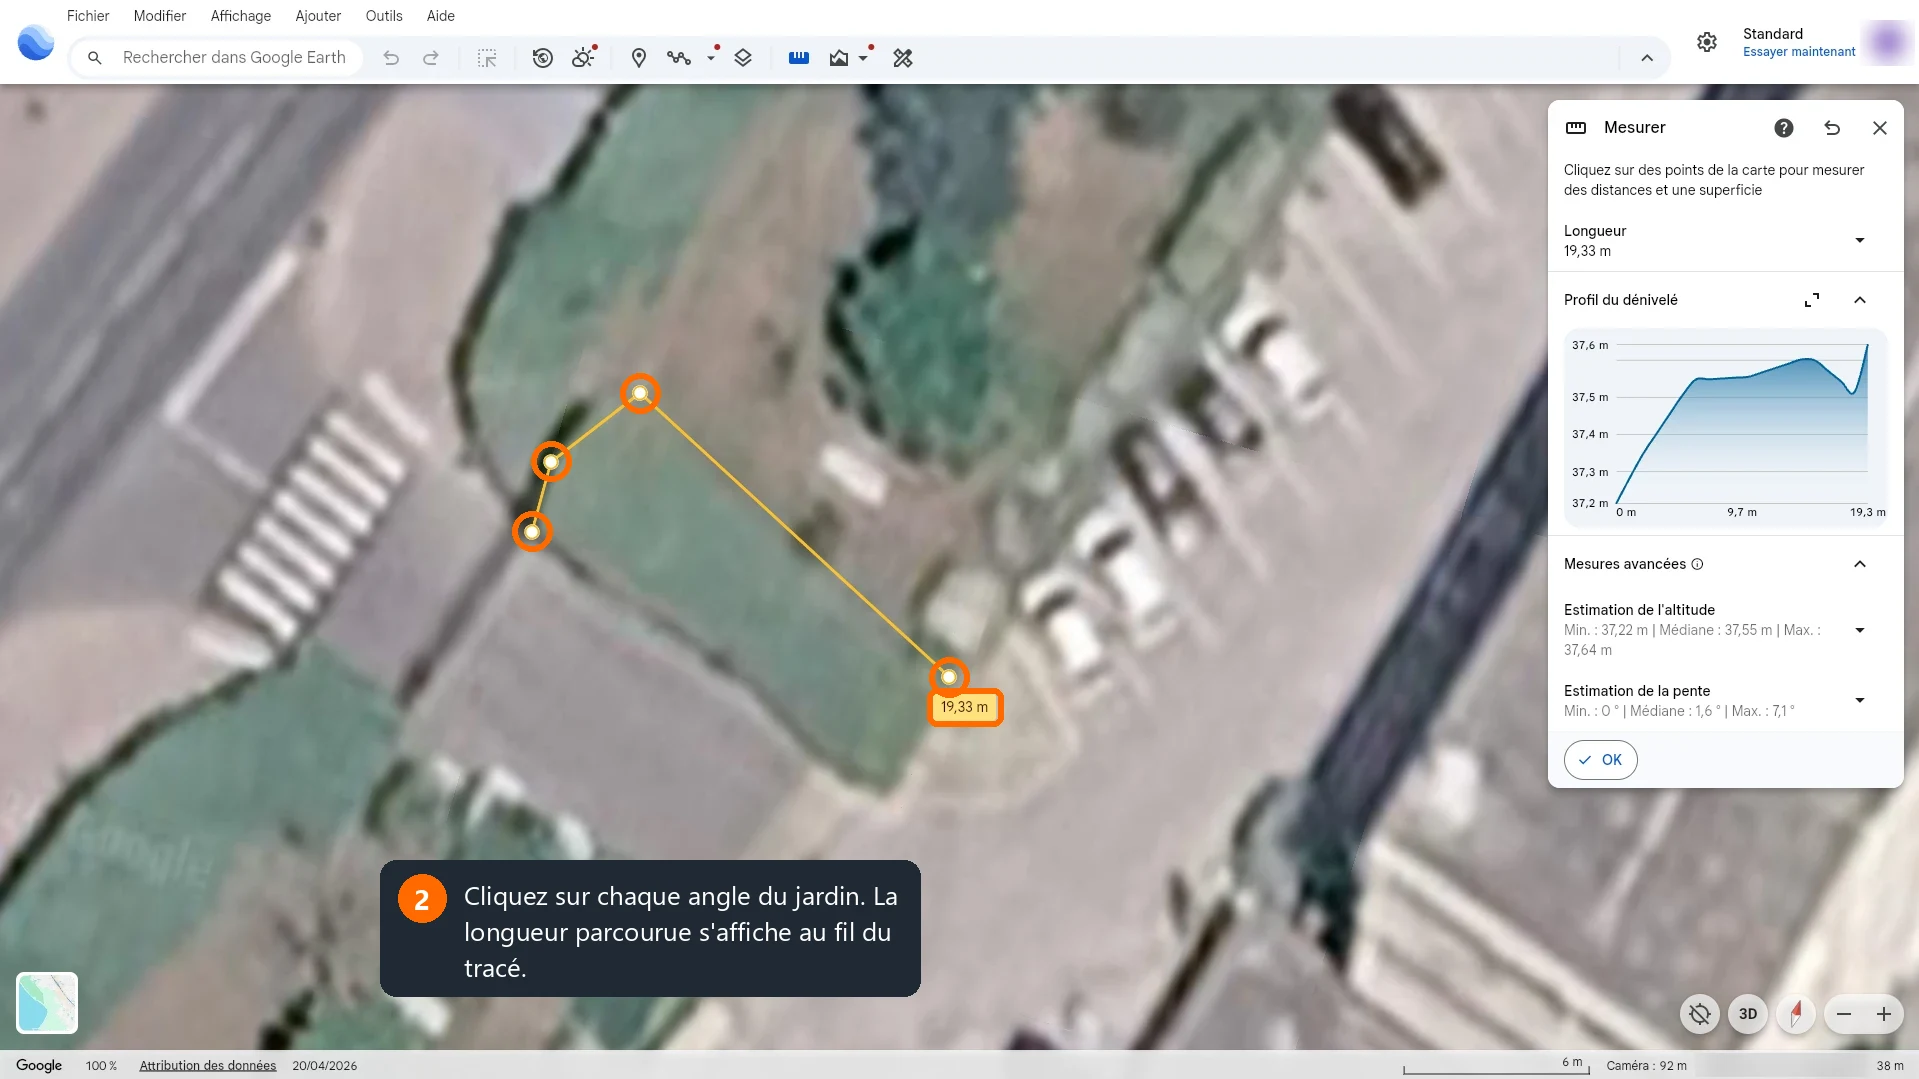Expand elevation profile to full view

[x=1812, y=300]
